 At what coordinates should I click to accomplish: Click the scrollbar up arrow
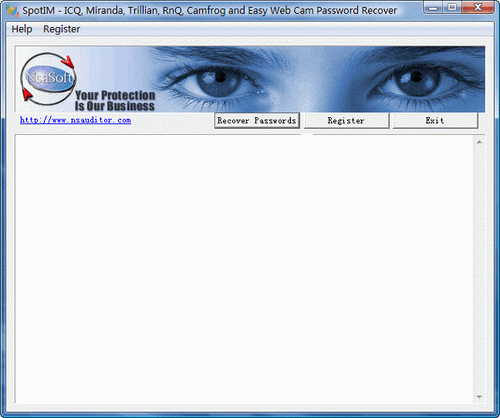click(479, 142)
